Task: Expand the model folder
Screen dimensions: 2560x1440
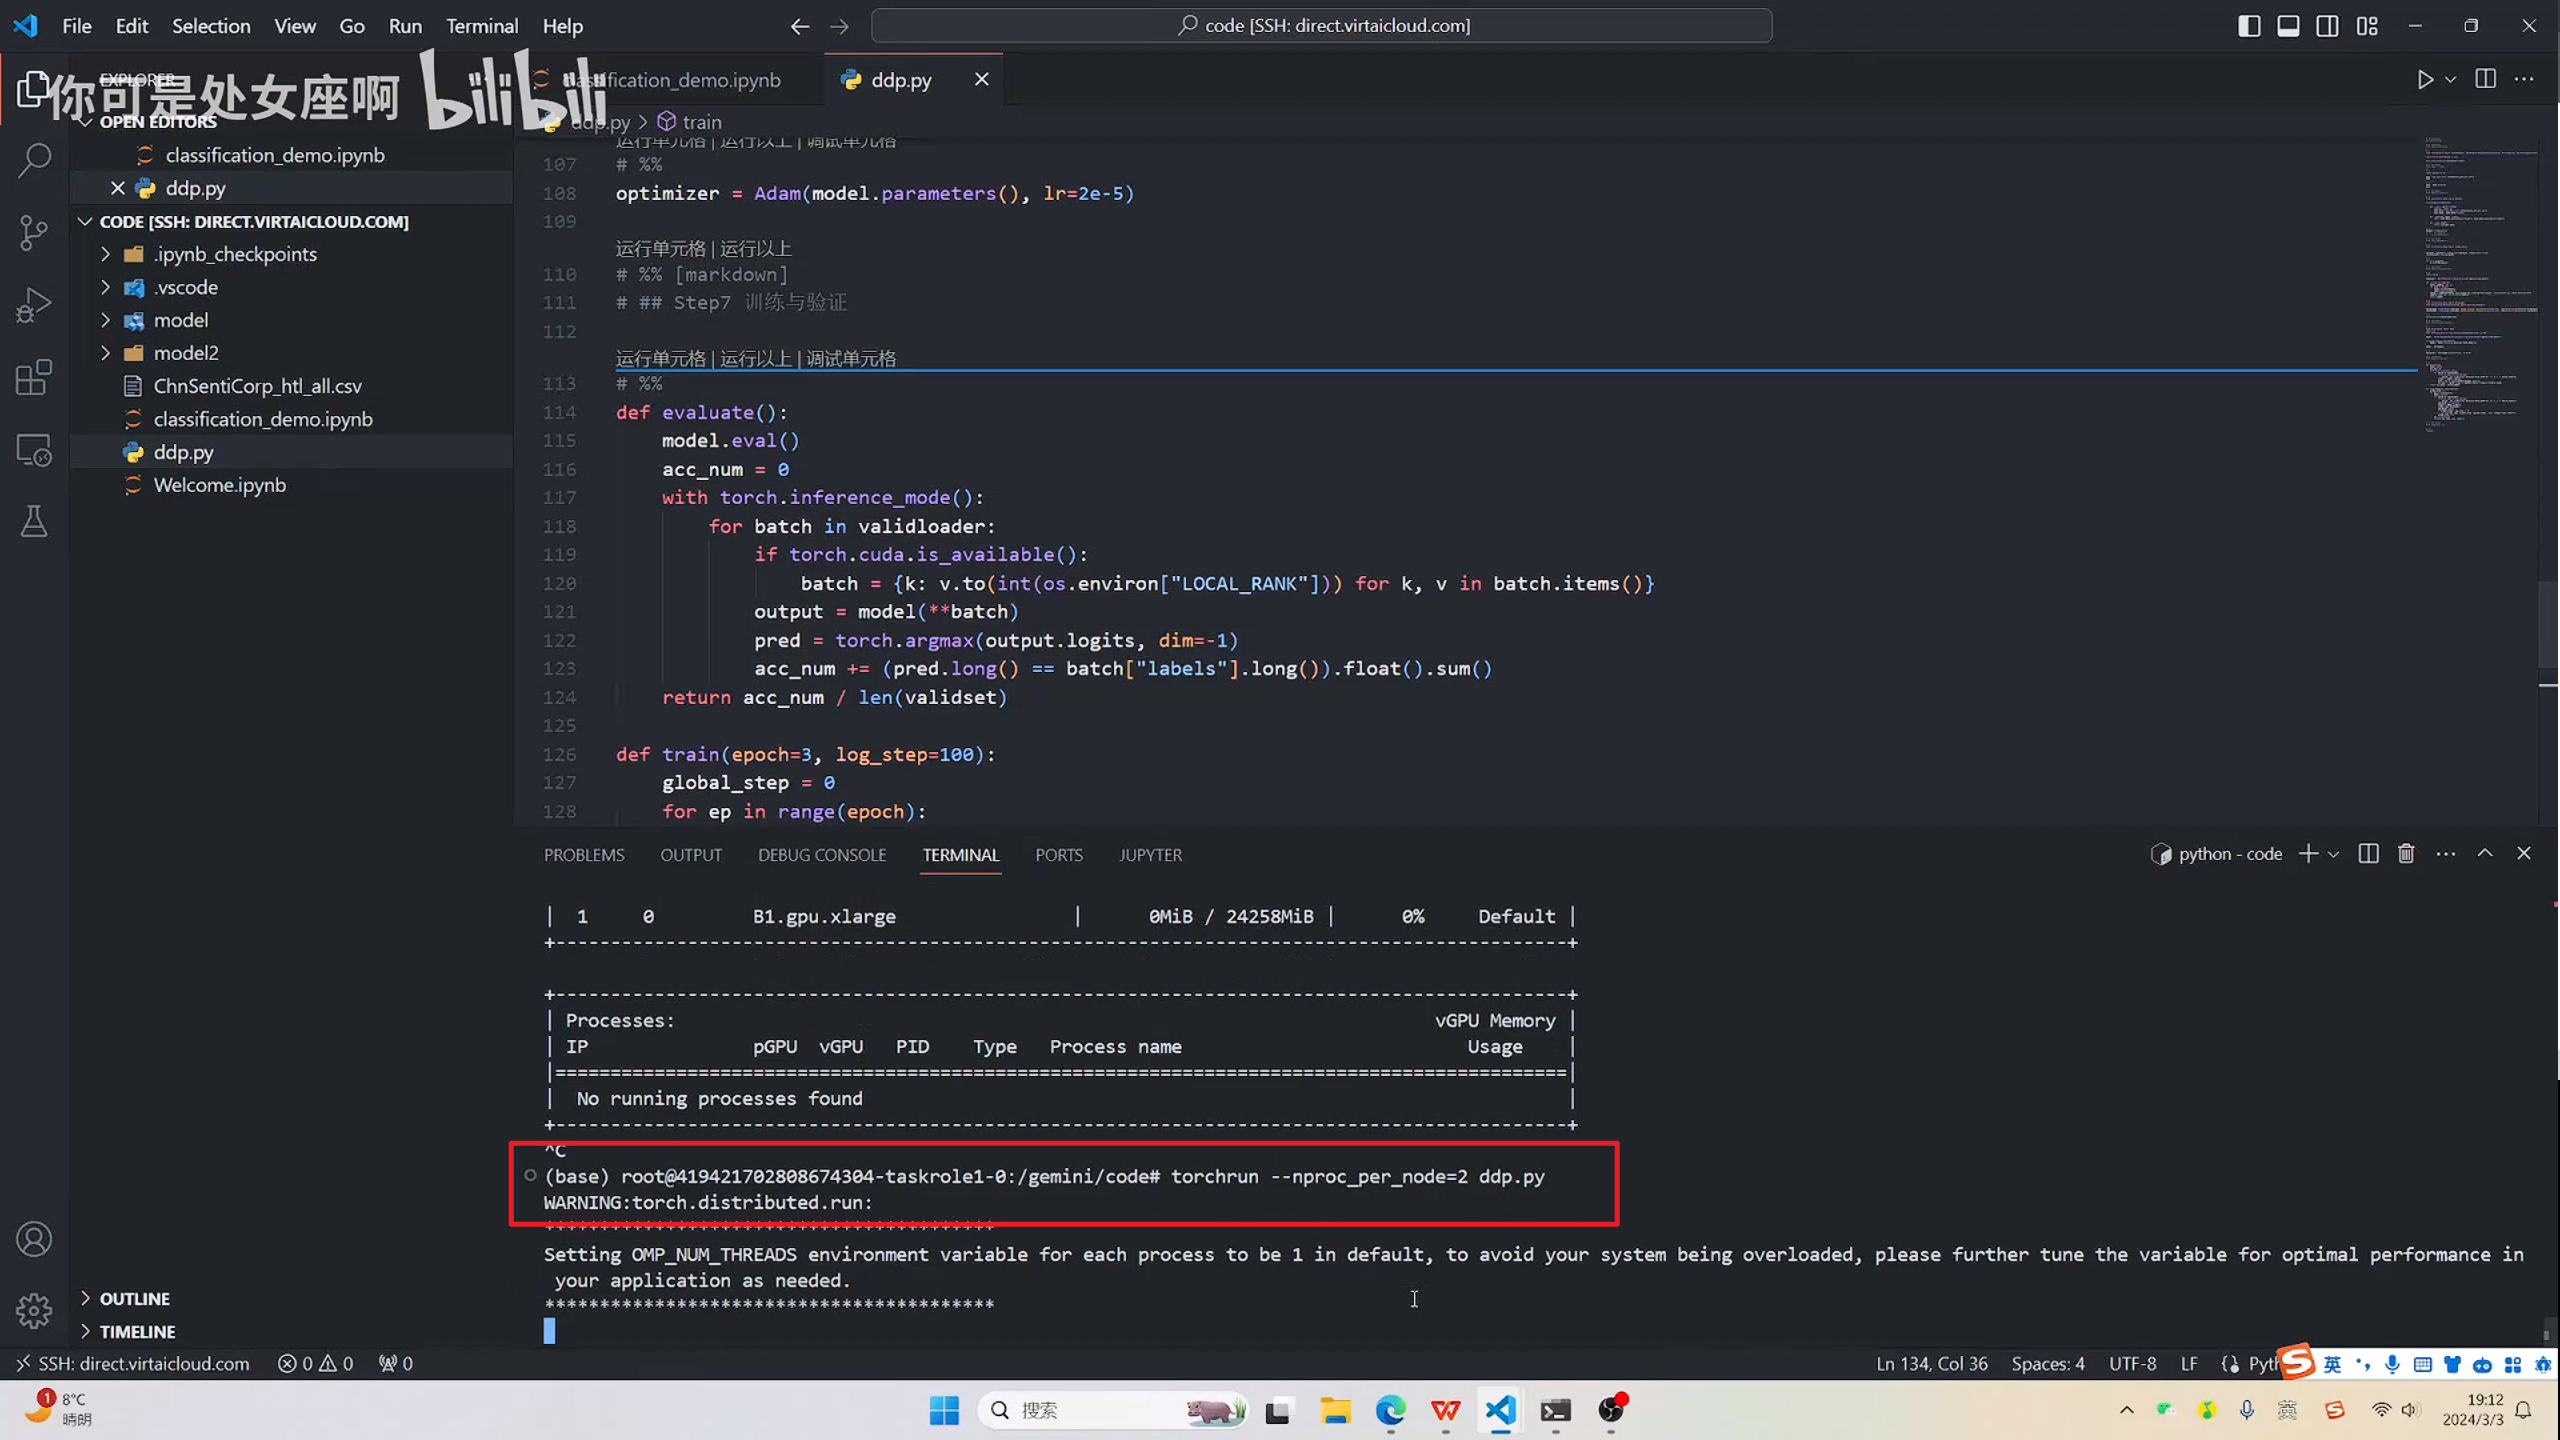Action: [105, 320]
